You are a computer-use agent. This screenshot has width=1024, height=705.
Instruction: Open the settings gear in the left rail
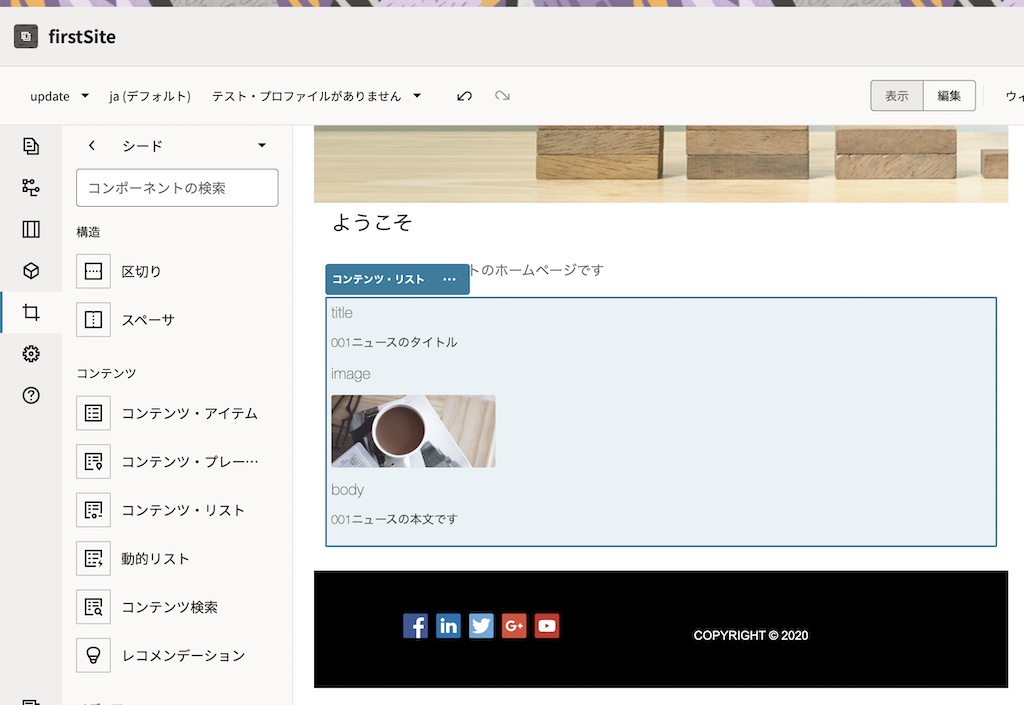click(x=31, y=353)
